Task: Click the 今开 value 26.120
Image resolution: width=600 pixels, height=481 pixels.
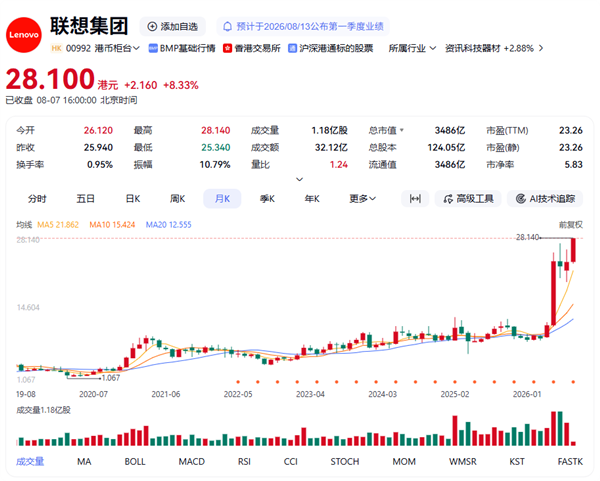Action: [98, 130]
